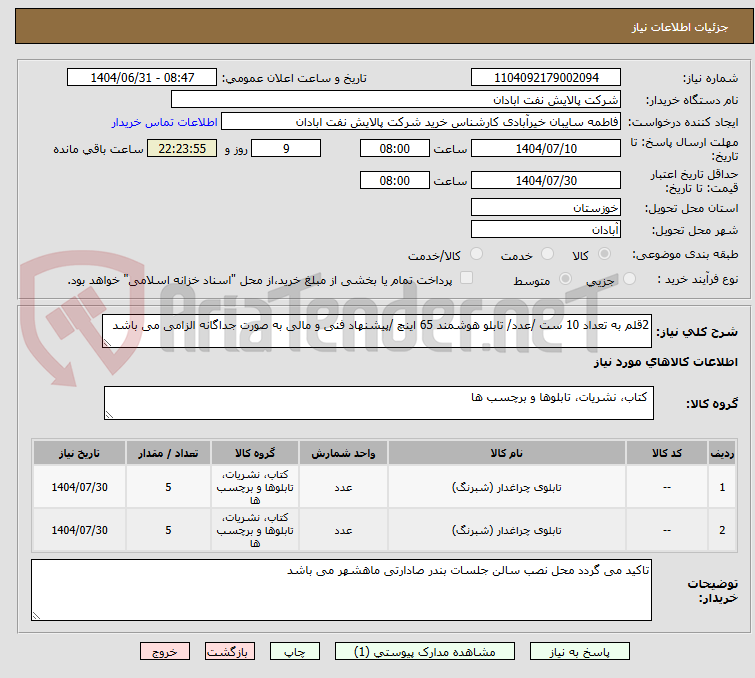Click the 'کد کالا' column header
Image resolution: width=755 pixels, height=678 pixels.
coord(666,453)
